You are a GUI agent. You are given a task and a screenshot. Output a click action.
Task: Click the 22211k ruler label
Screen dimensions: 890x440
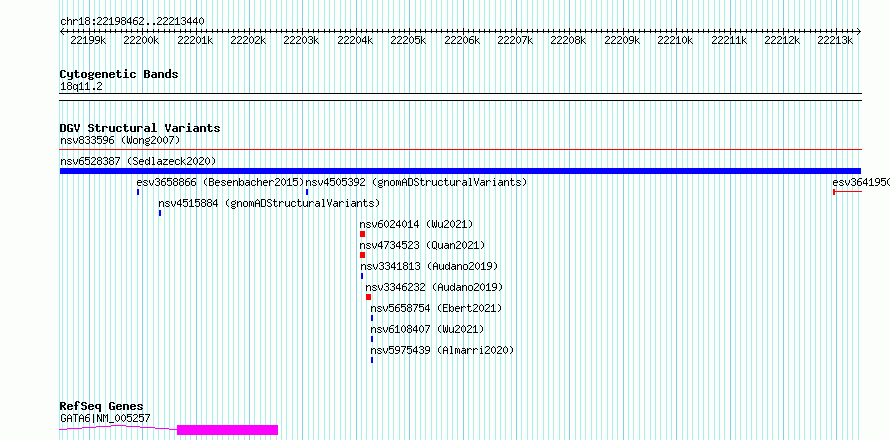(x=729, y=40)
